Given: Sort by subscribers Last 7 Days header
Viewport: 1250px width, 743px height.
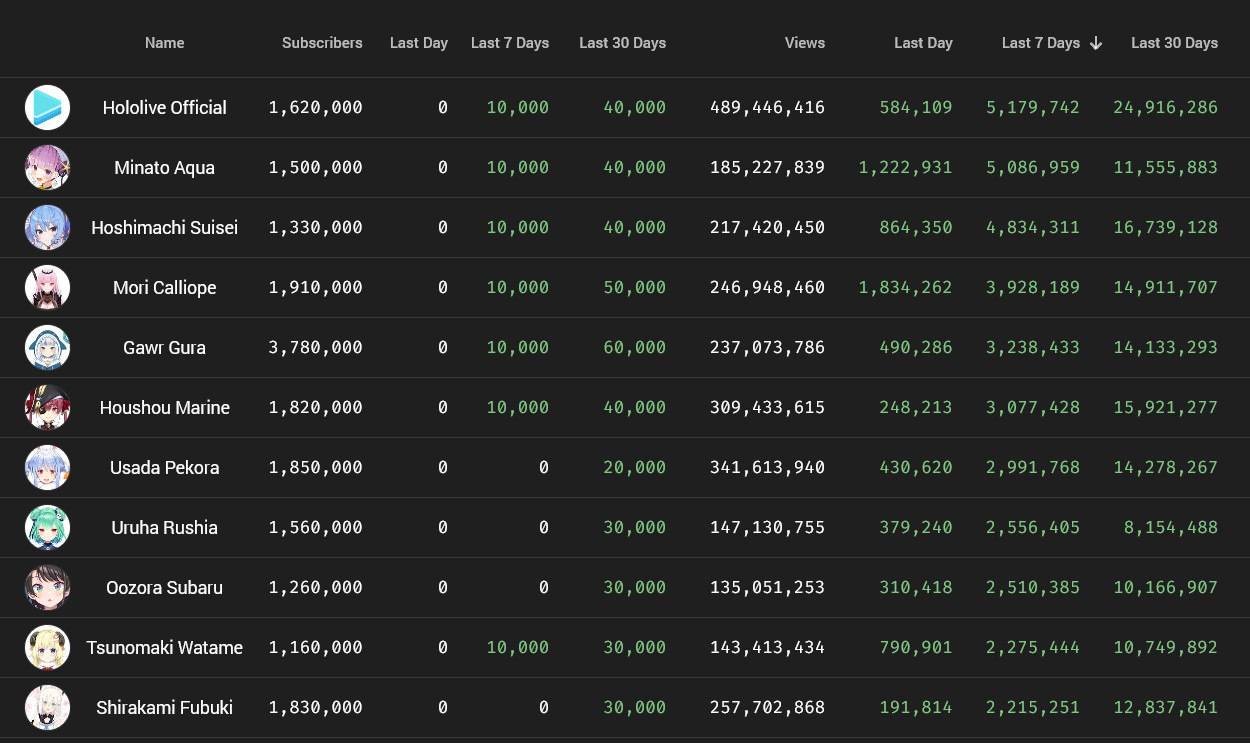Looking at the screenshot, I should tap(510, 43).
